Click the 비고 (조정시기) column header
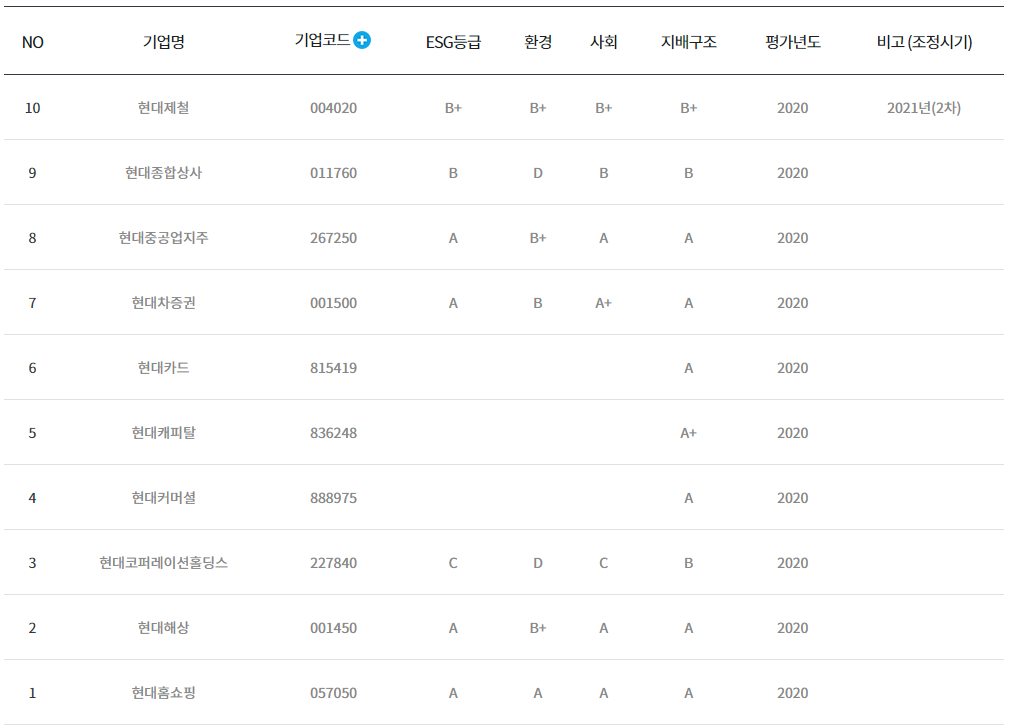1009x728 pixels. tap(924, 42)
